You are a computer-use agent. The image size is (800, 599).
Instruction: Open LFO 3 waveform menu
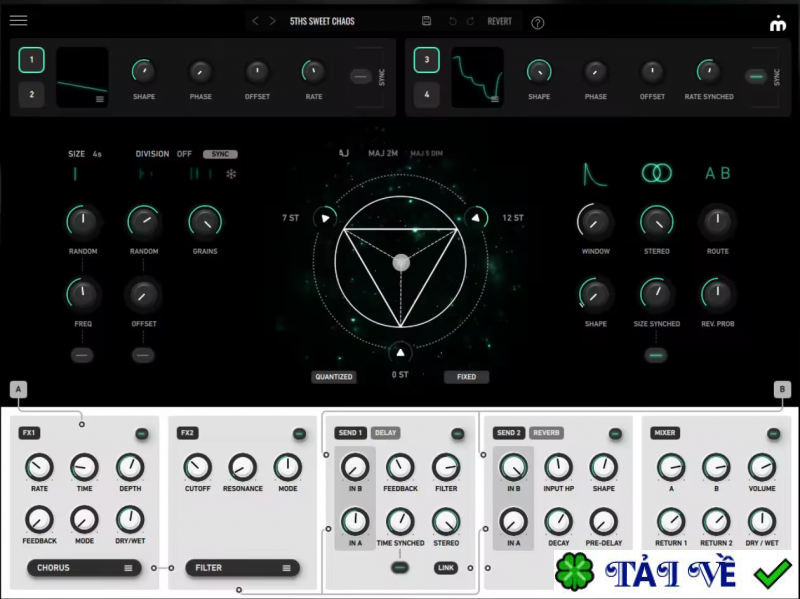[495, 99]
